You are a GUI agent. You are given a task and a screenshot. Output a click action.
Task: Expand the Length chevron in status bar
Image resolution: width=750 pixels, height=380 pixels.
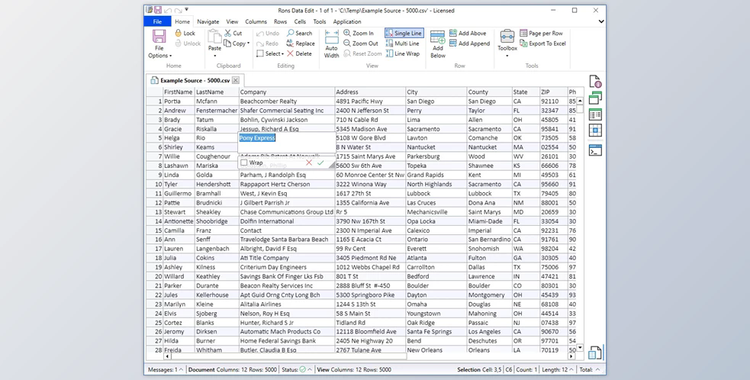point(571,369)
